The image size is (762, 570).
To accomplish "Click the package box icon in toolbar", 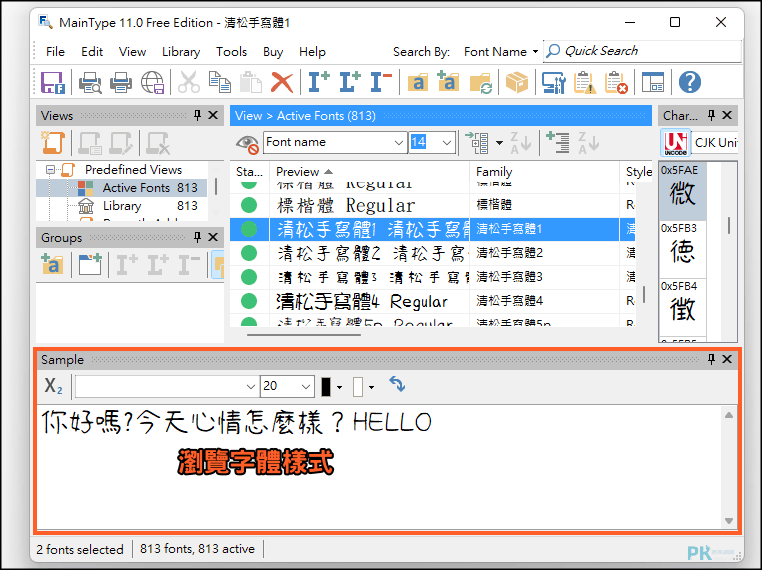I will coord(517,82).
